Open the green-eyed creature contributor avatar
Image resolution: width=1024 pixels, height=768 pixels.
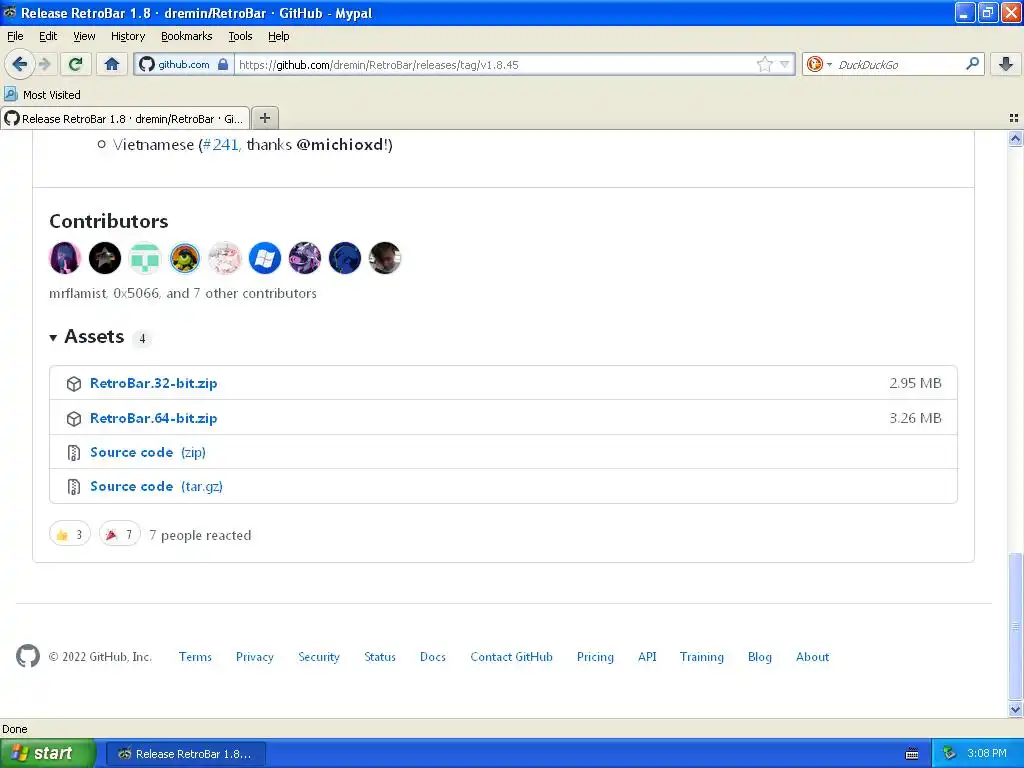tap(185, 258)
